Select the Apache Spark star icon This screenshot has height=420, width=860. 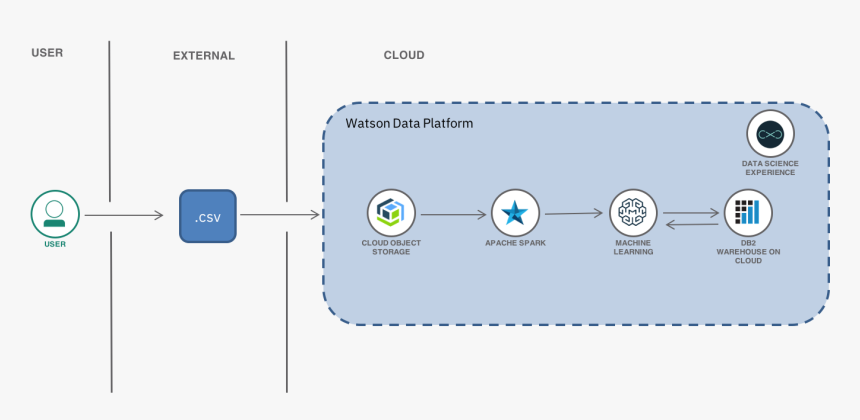(515, 213)
